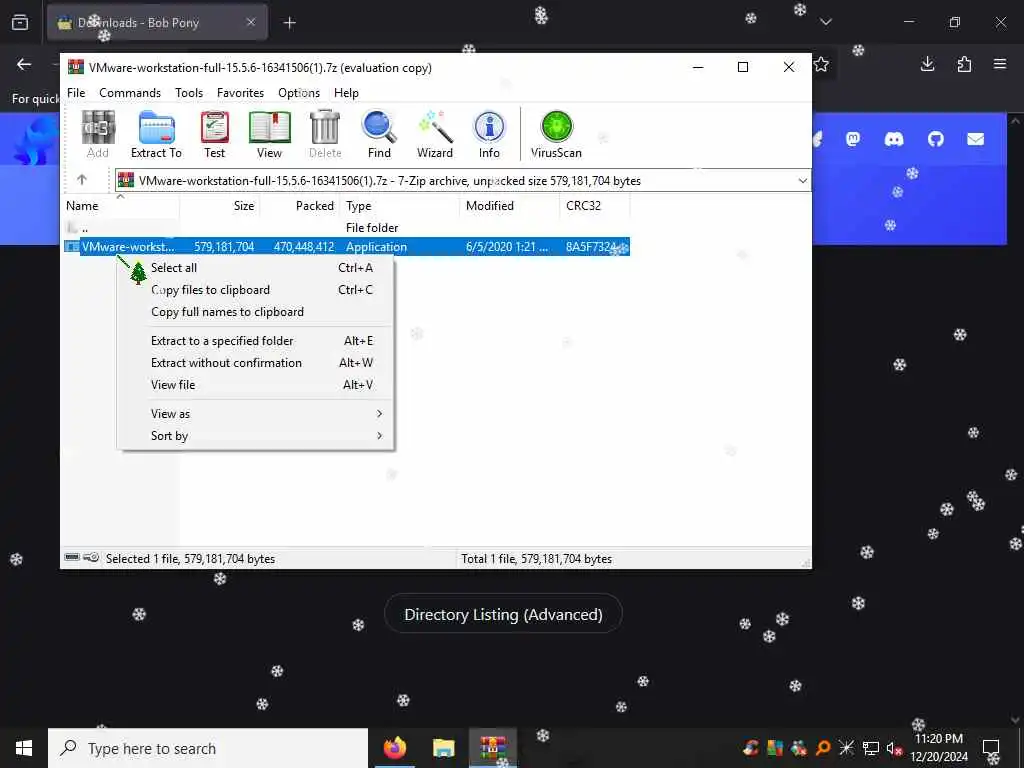Choose Copy files to clipboard

click(255, 290)
